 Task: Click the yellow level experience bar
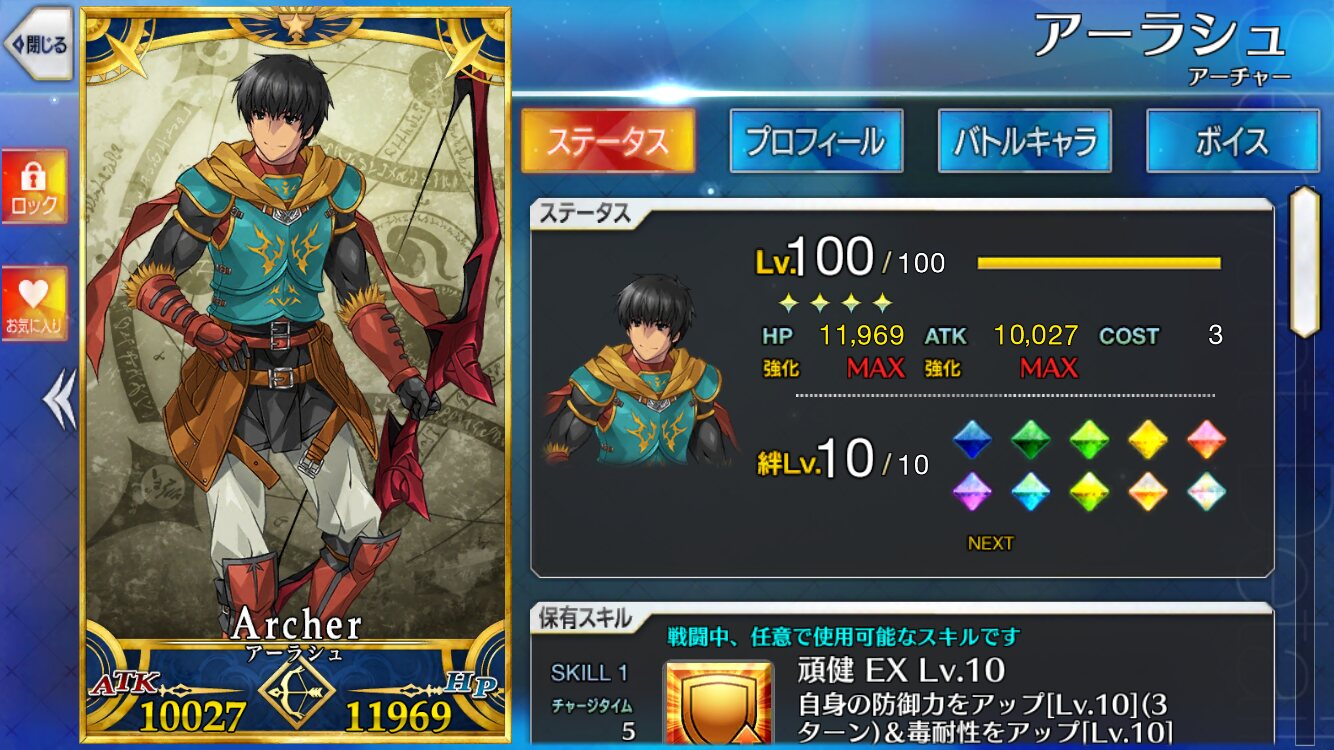tap(1099, 263)
